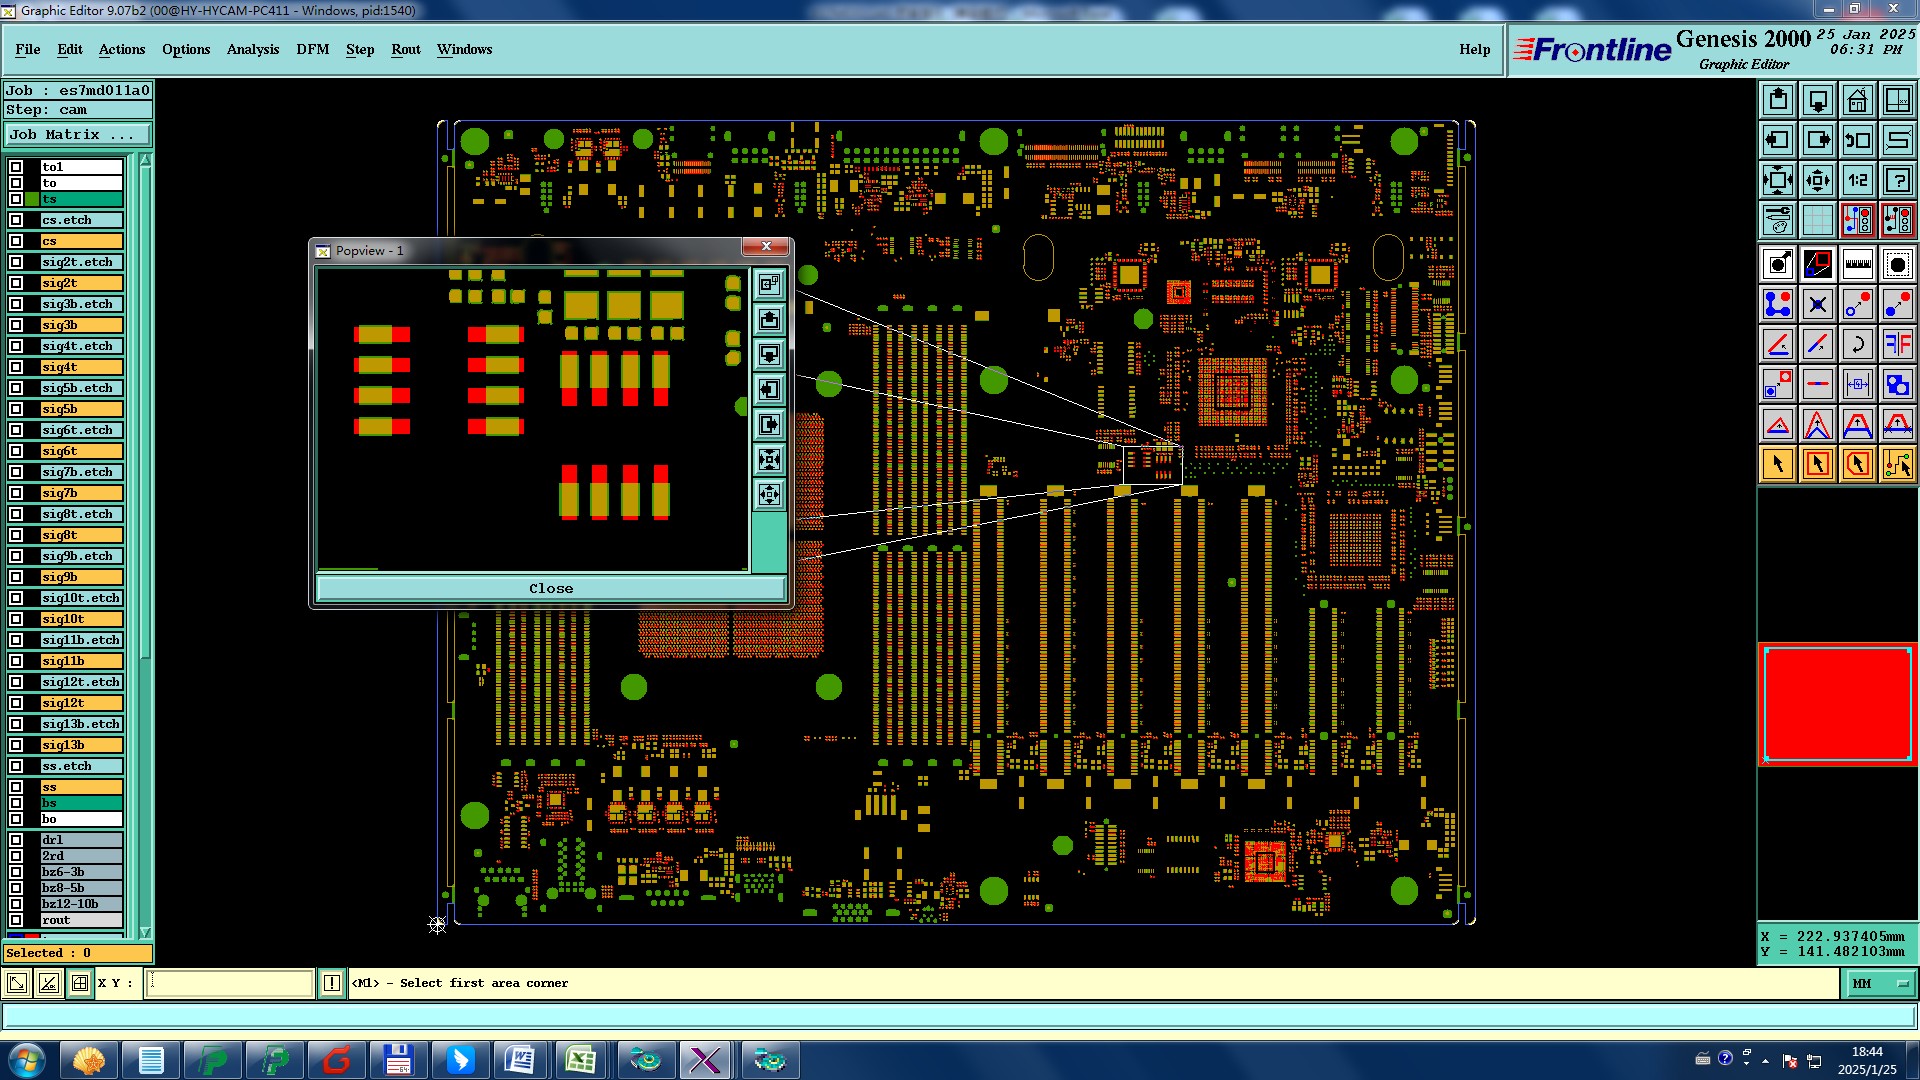This screenshot has width=1920, height=1080.
Task: Click the mirror F flip icon
Action: pos(1897,344)
